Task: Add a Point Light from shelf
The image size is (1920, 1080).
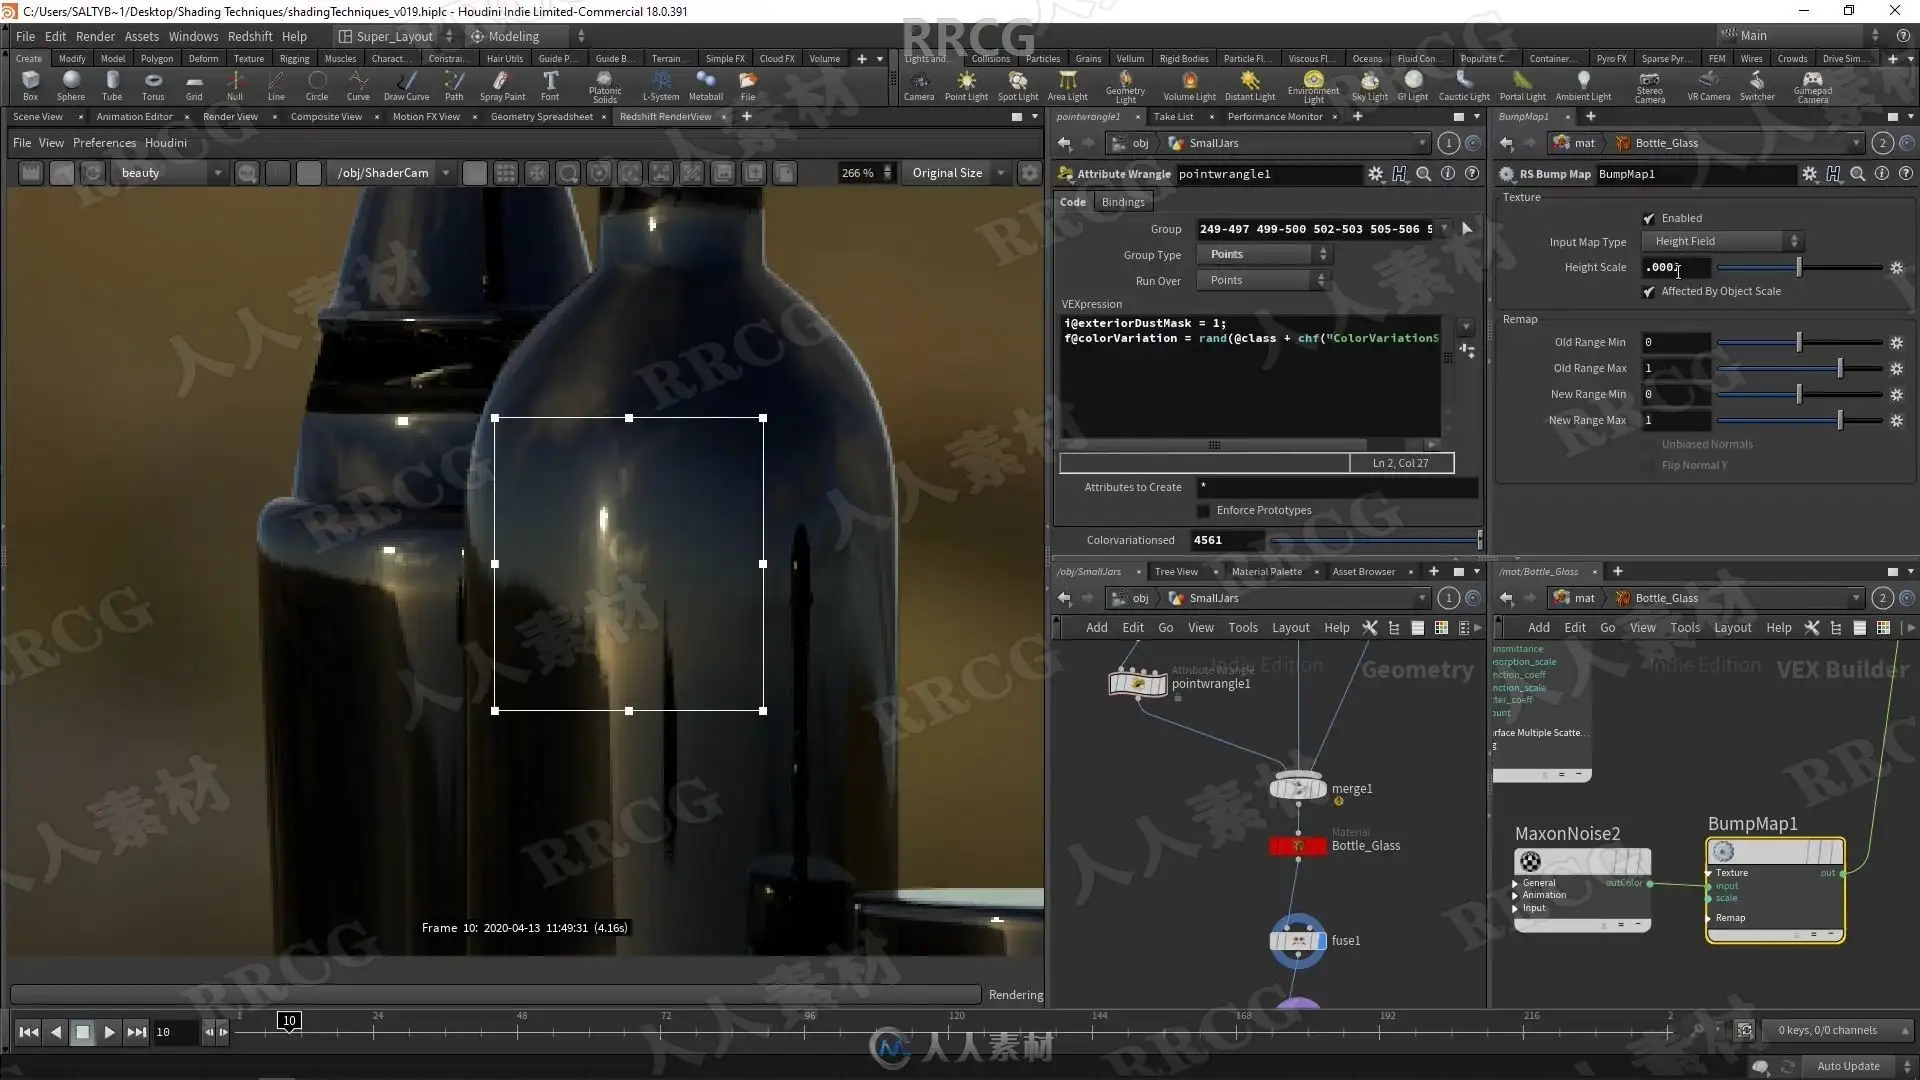Action: (x=966, y=84)
